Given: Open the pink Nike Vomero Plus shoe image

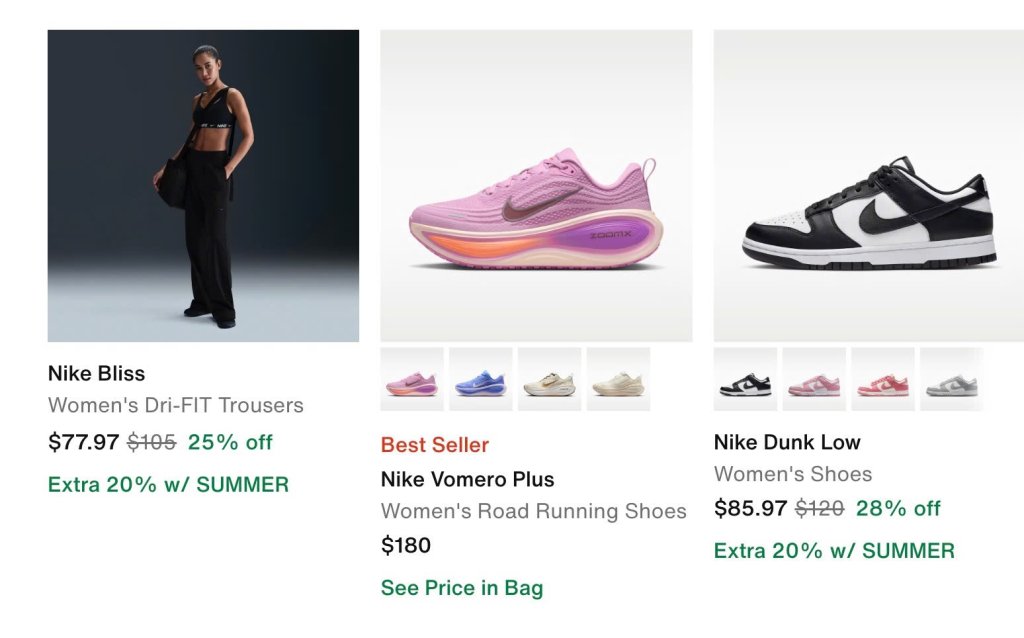Looking at the screenshot, I should 536,185.
